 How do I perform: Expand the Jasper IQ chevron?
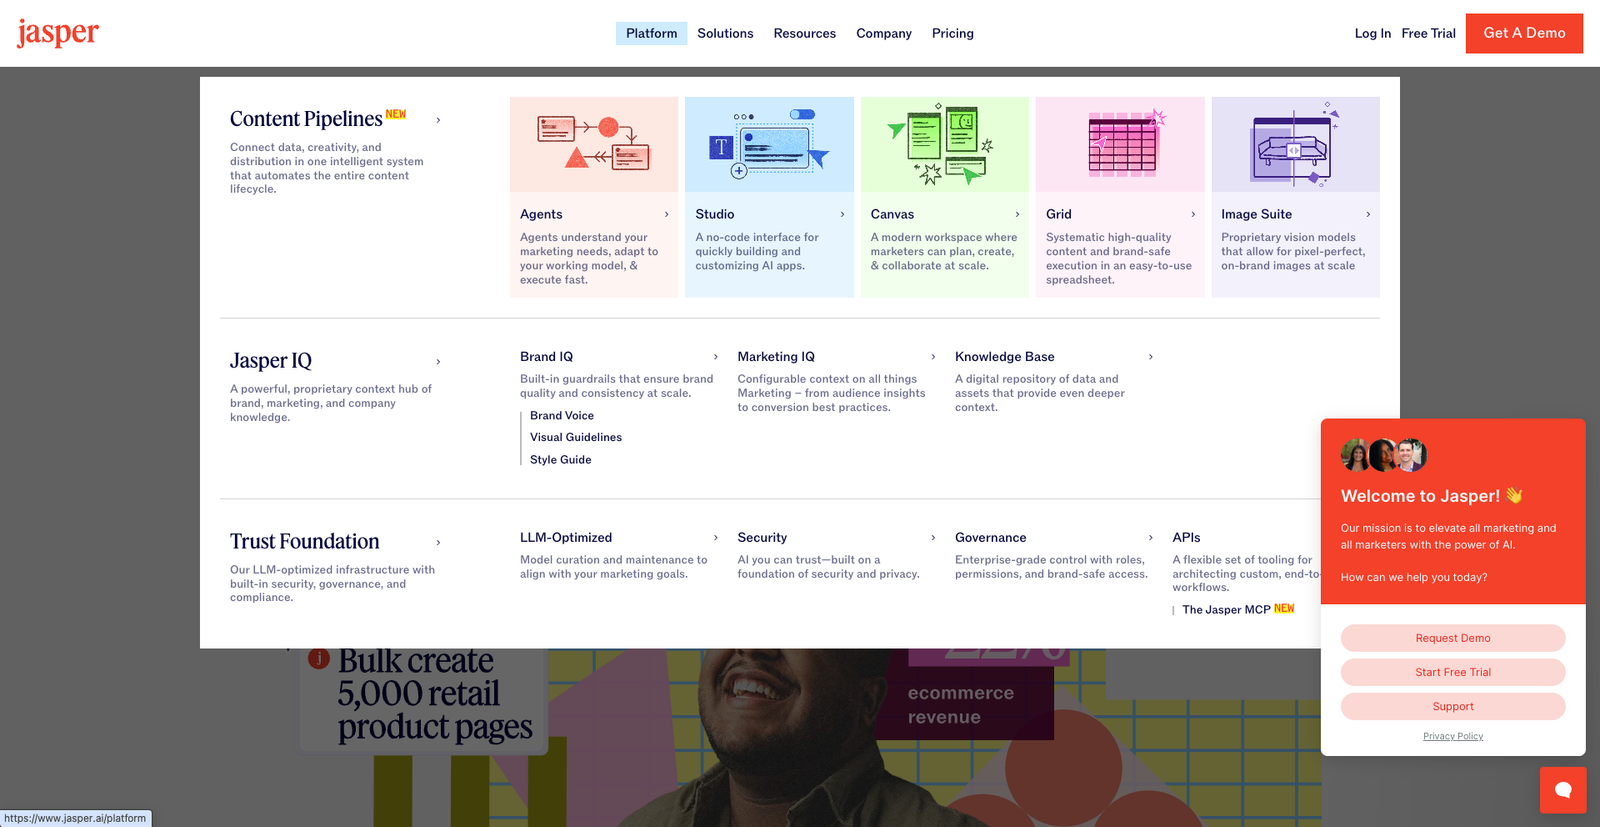(438, 362)
